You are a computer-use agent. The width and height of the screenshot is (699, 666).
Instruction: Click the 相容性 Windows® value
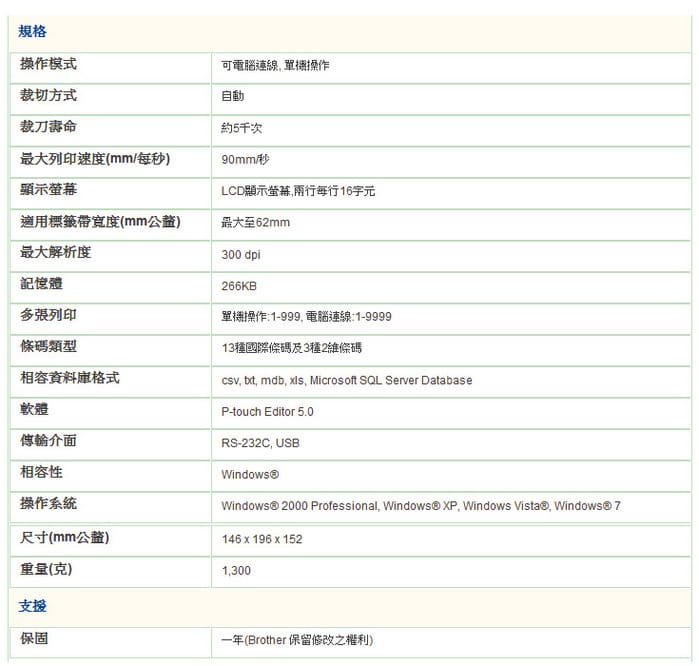coord(250,475)
